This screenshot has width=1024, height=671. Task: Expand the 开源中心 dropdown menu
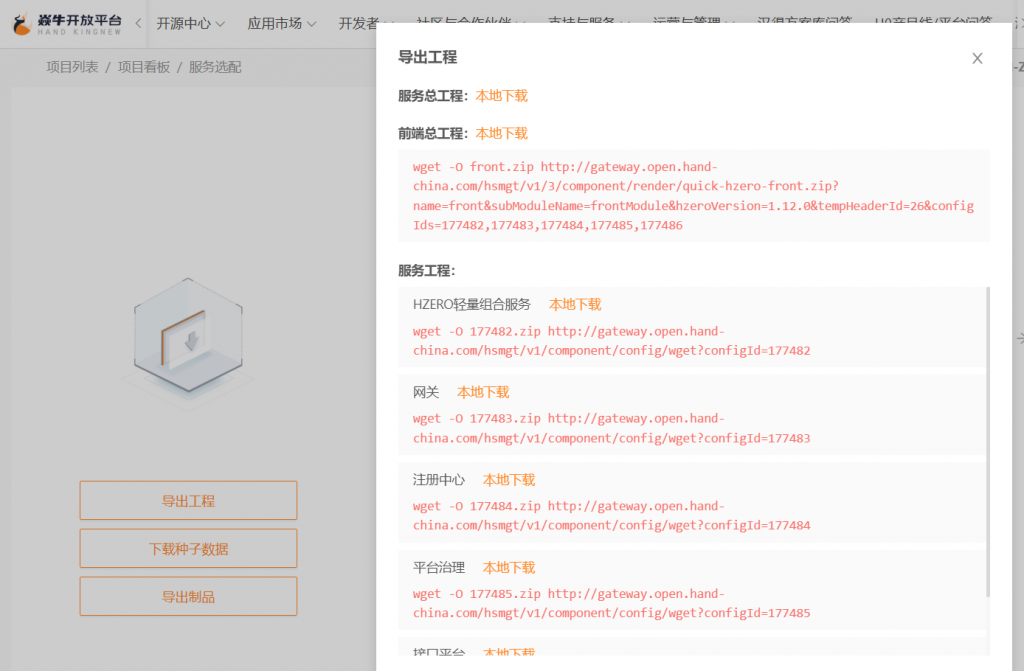click(x=190, y=23)
